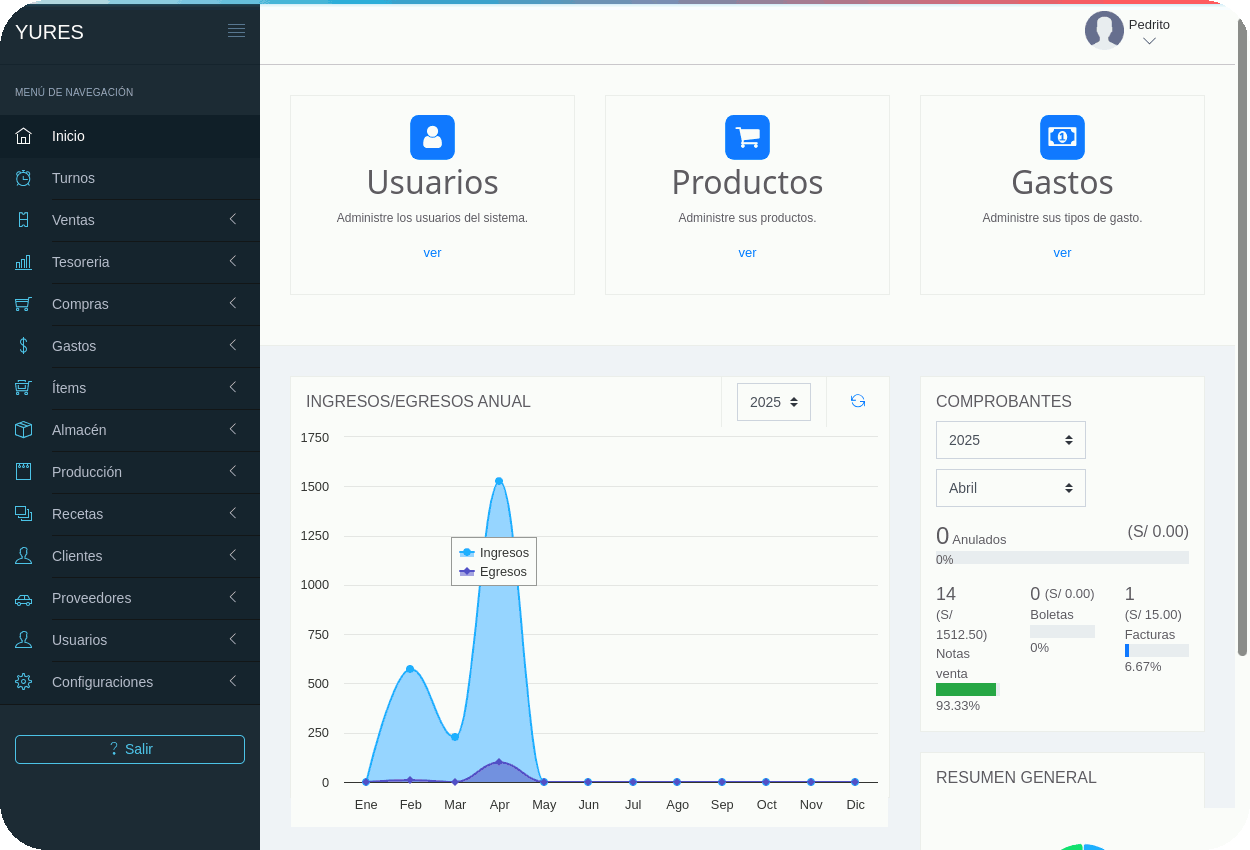Expand the Ventas submenu chevron

coord(232,219)
